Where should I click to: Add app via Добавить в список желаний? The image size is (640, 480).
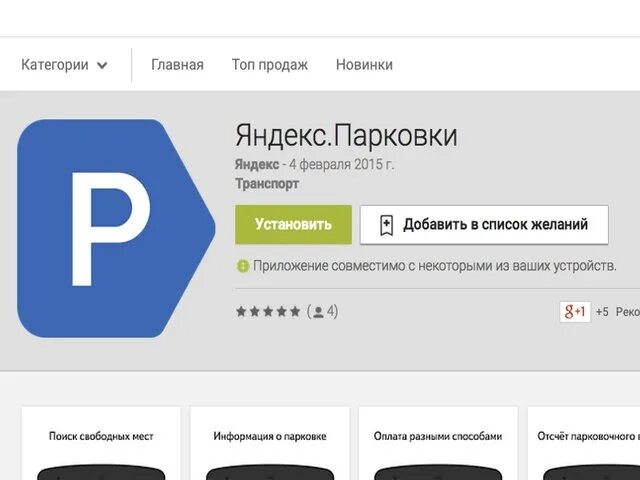484,224
